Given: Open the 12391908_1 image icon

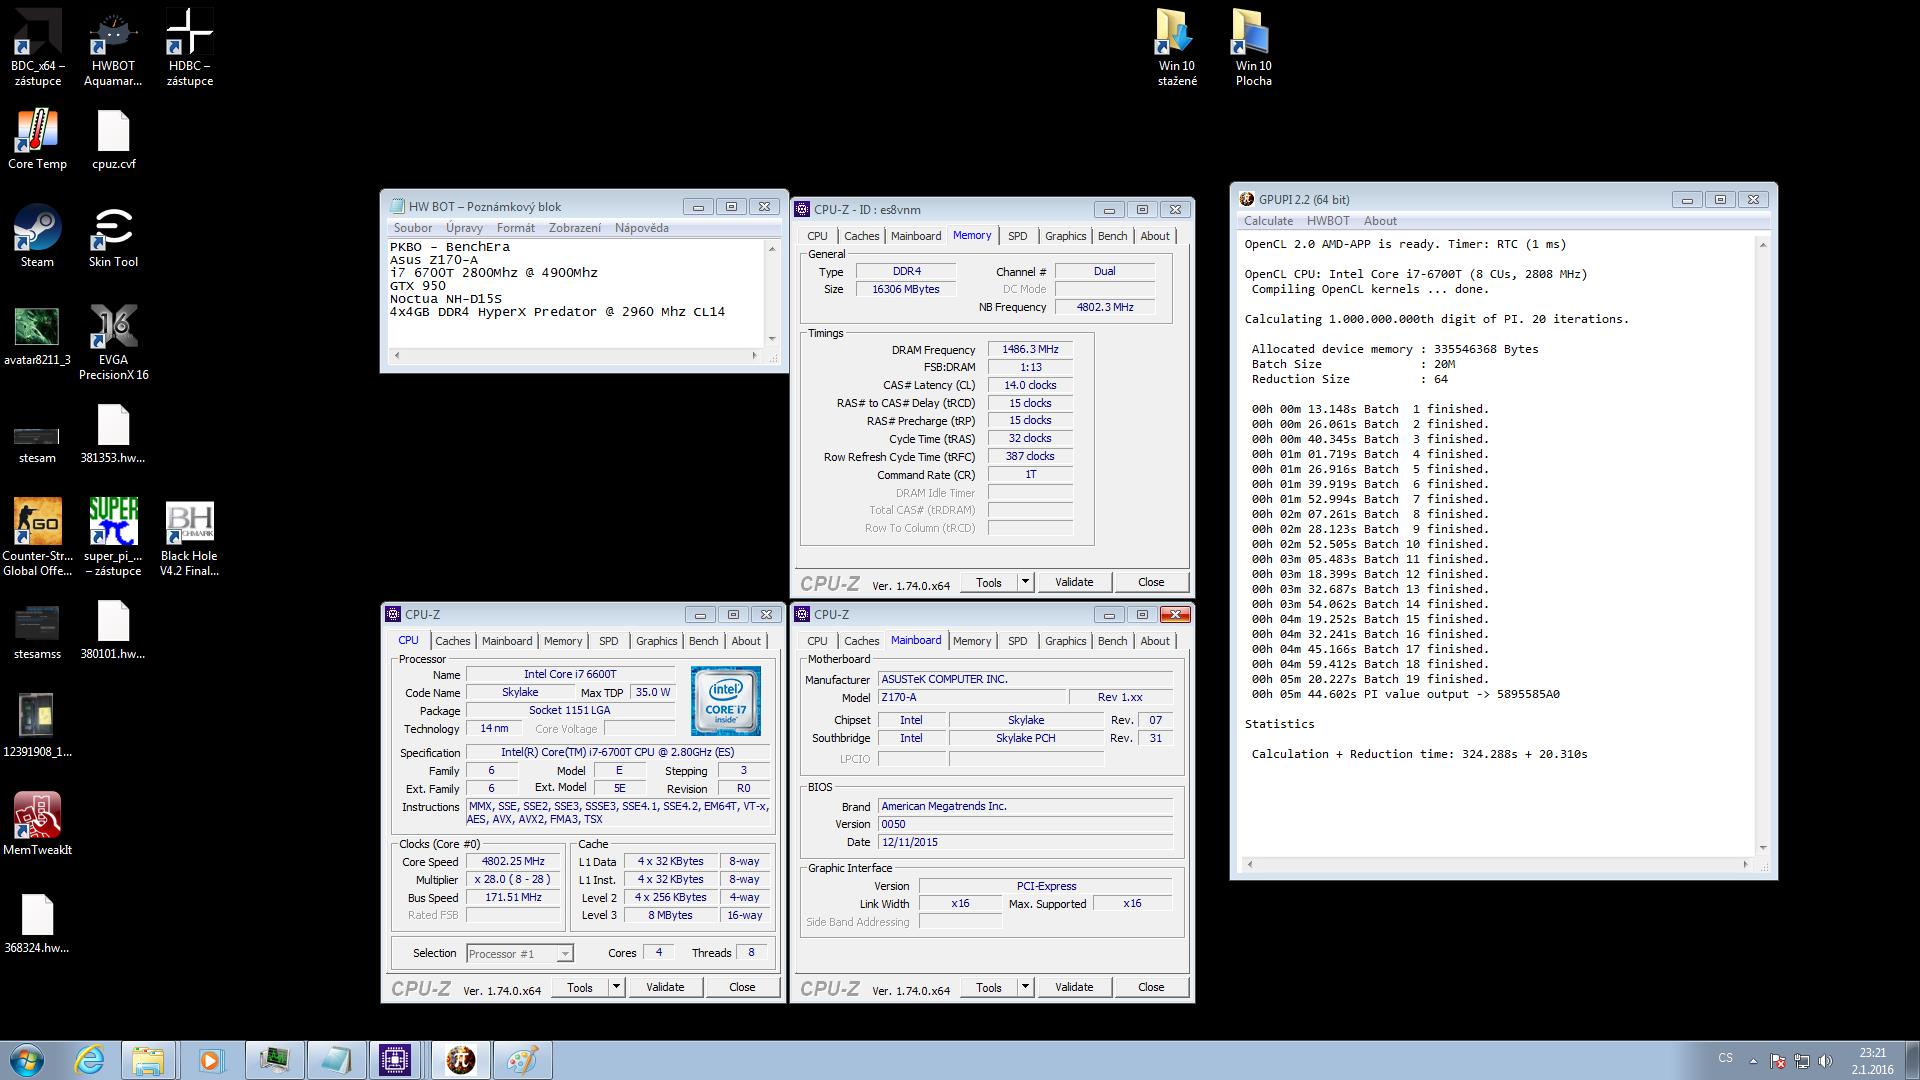Looking at the screenshot, I should tap(37, 725).
